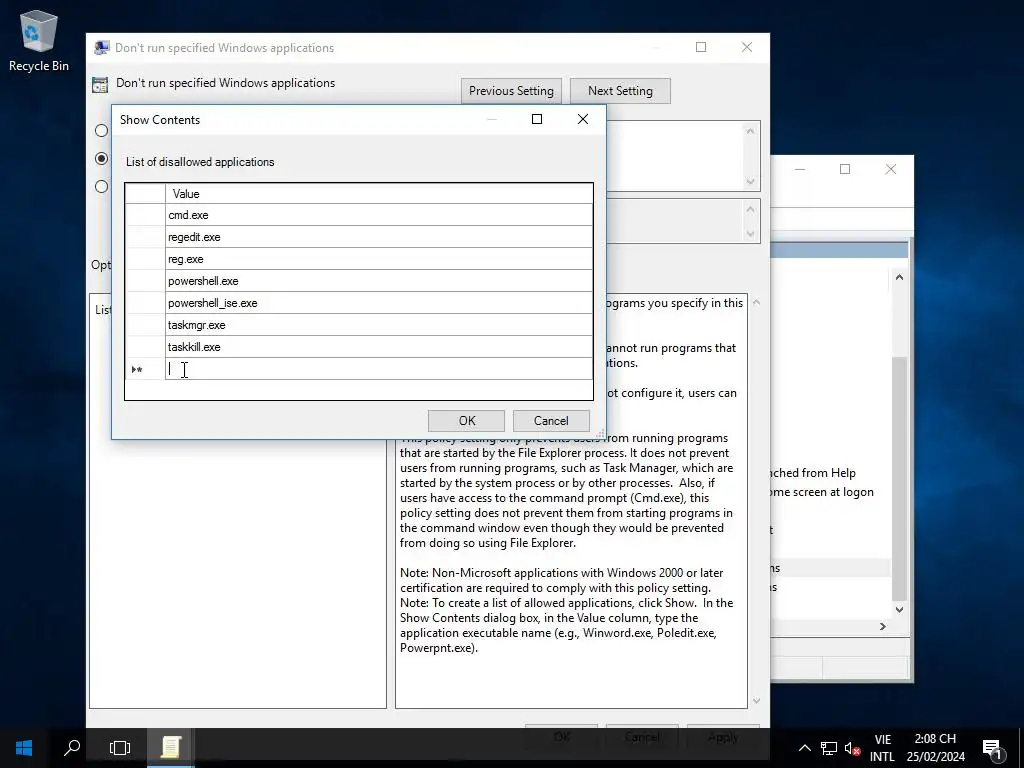
Task: Maximize the Show Contents dialog
Action: [537, 119]
